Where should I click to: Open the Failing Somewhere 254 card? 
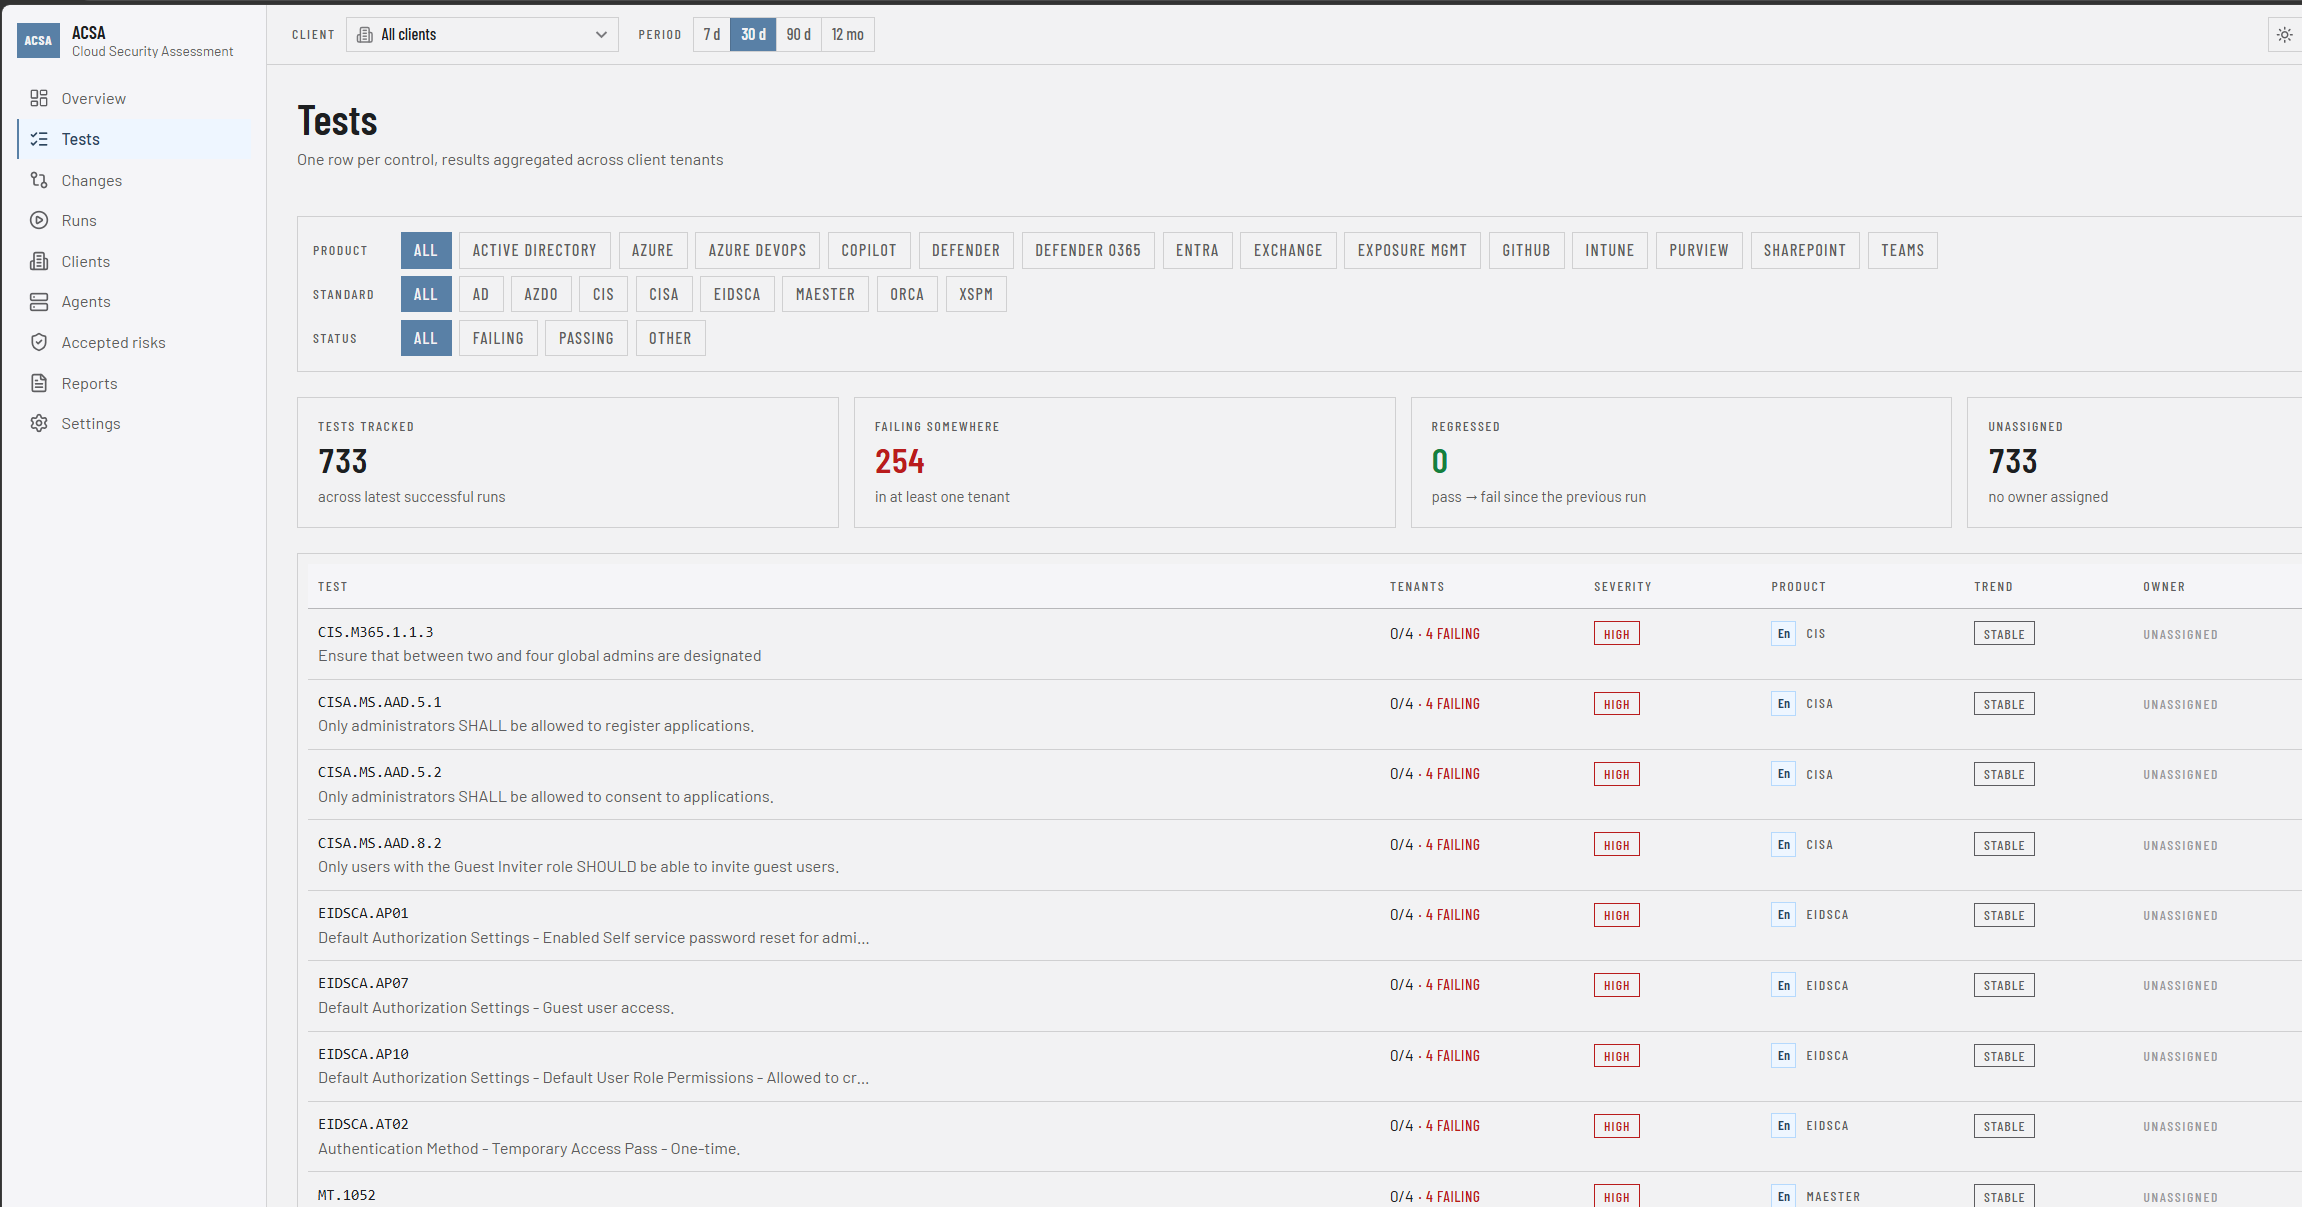tap(1125, 462)
